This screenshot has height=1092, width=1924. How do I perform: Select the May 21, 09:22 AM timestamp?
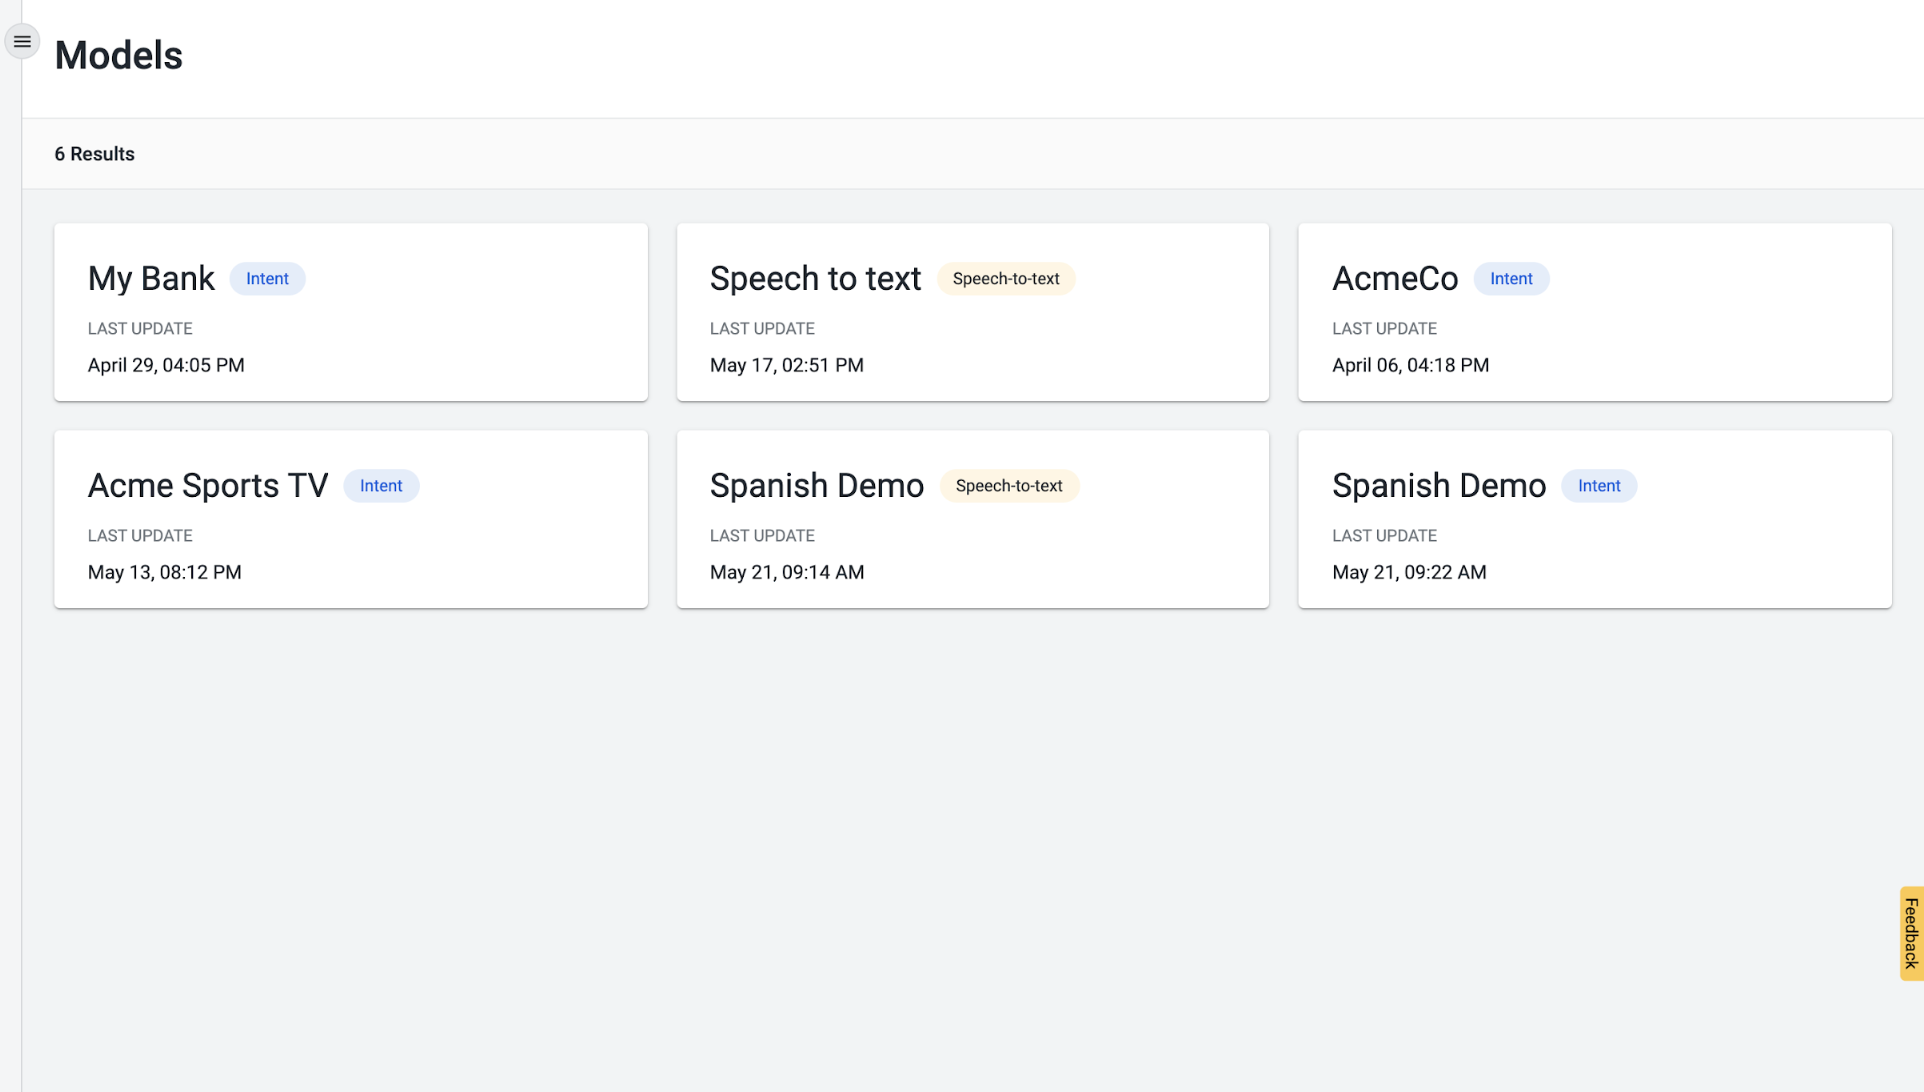tap(1409, 572)
